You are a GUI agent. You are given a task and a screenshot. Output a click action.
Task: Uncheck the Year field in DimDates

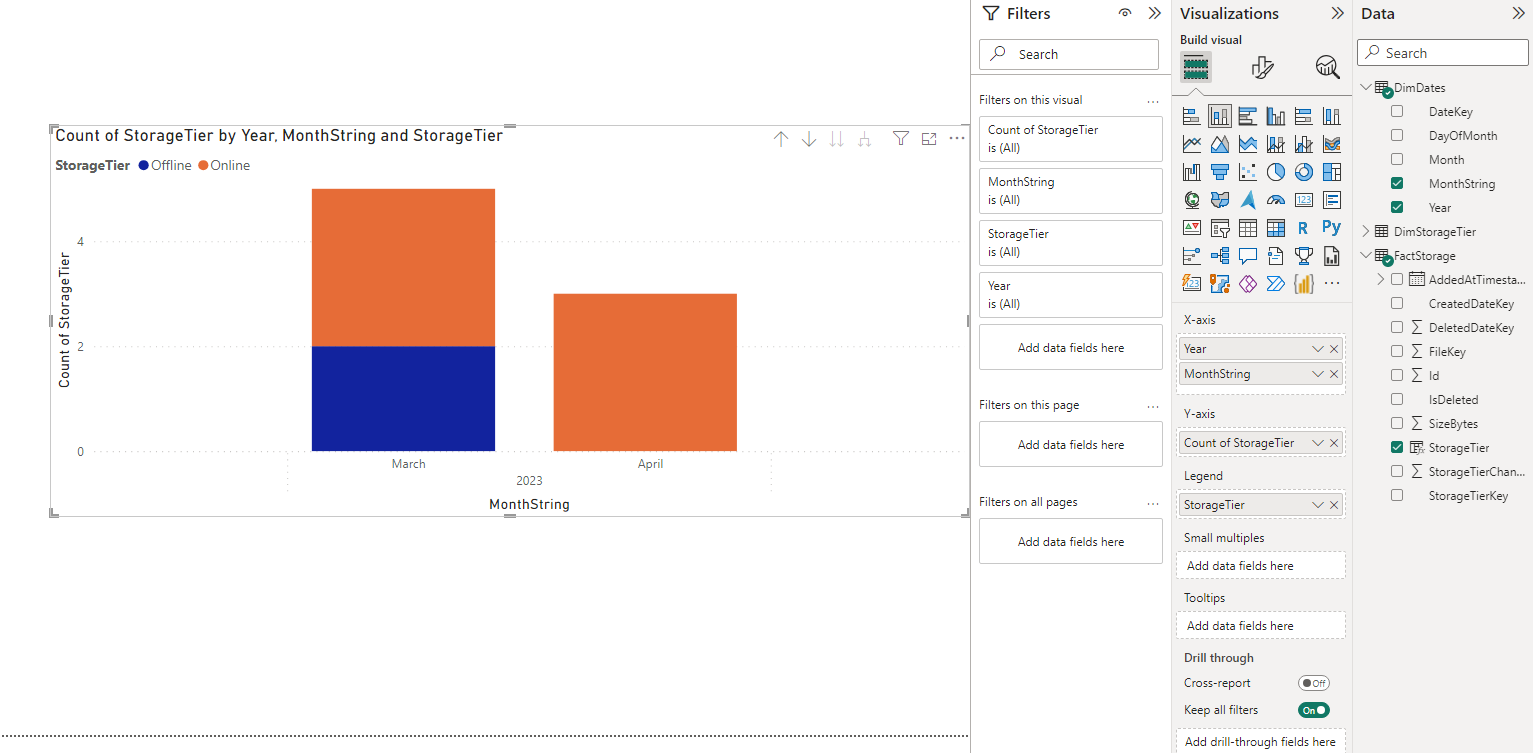point(1397,207)
